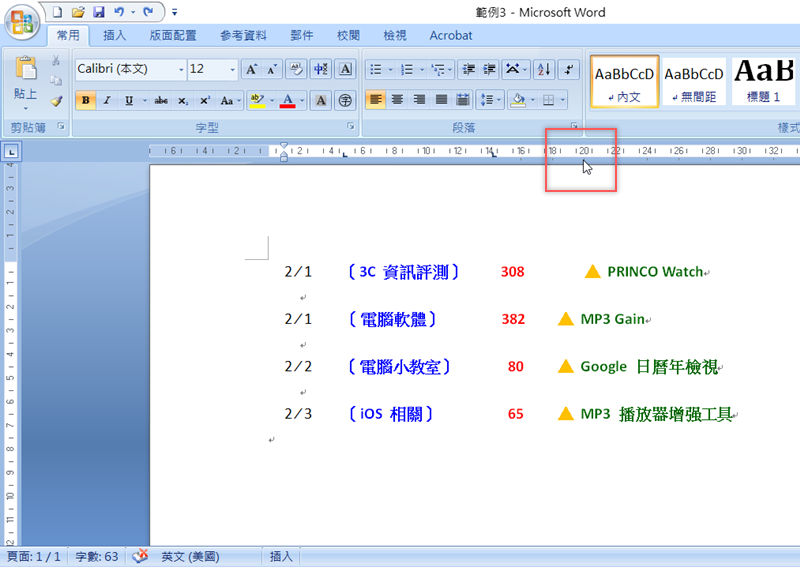Open the 字型 dialog launcher
Viewport: 800px width, 567px height.
pos(351,126)
